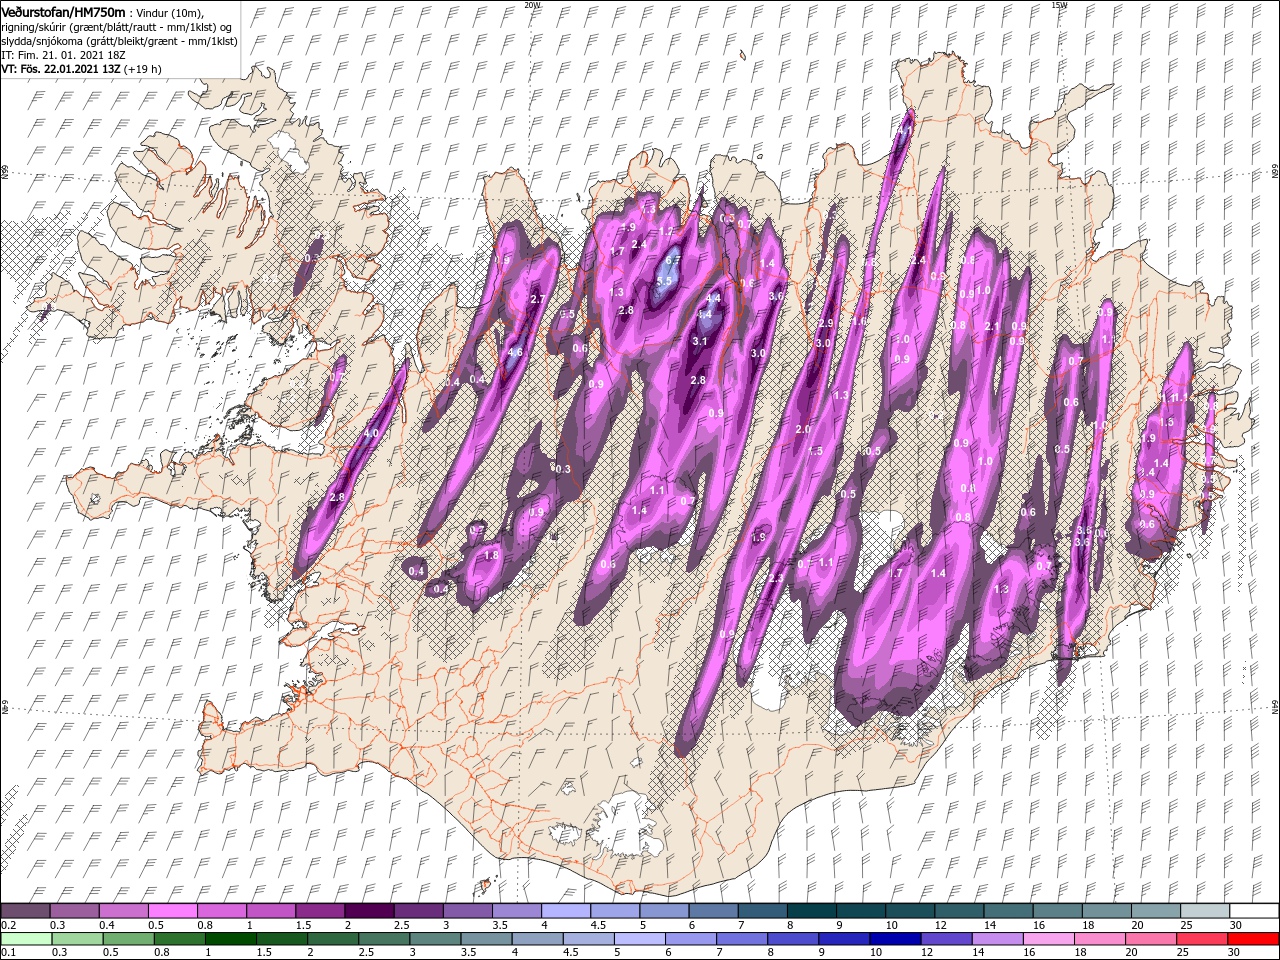
Task: Click the upper legend white swatch after 30
Action: click(1254, 911)
